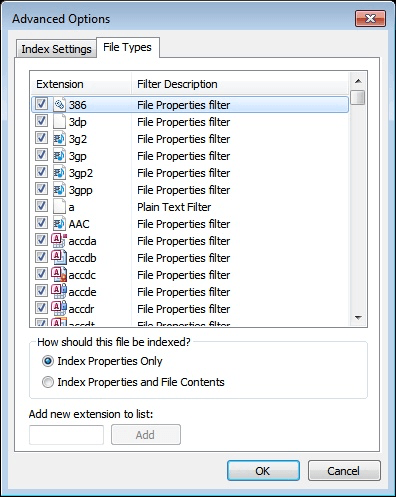This screenshot has height=497, width=396.
Task: Select the accda Access file icon
Action: pyautogui.click(x=59, y=241)
